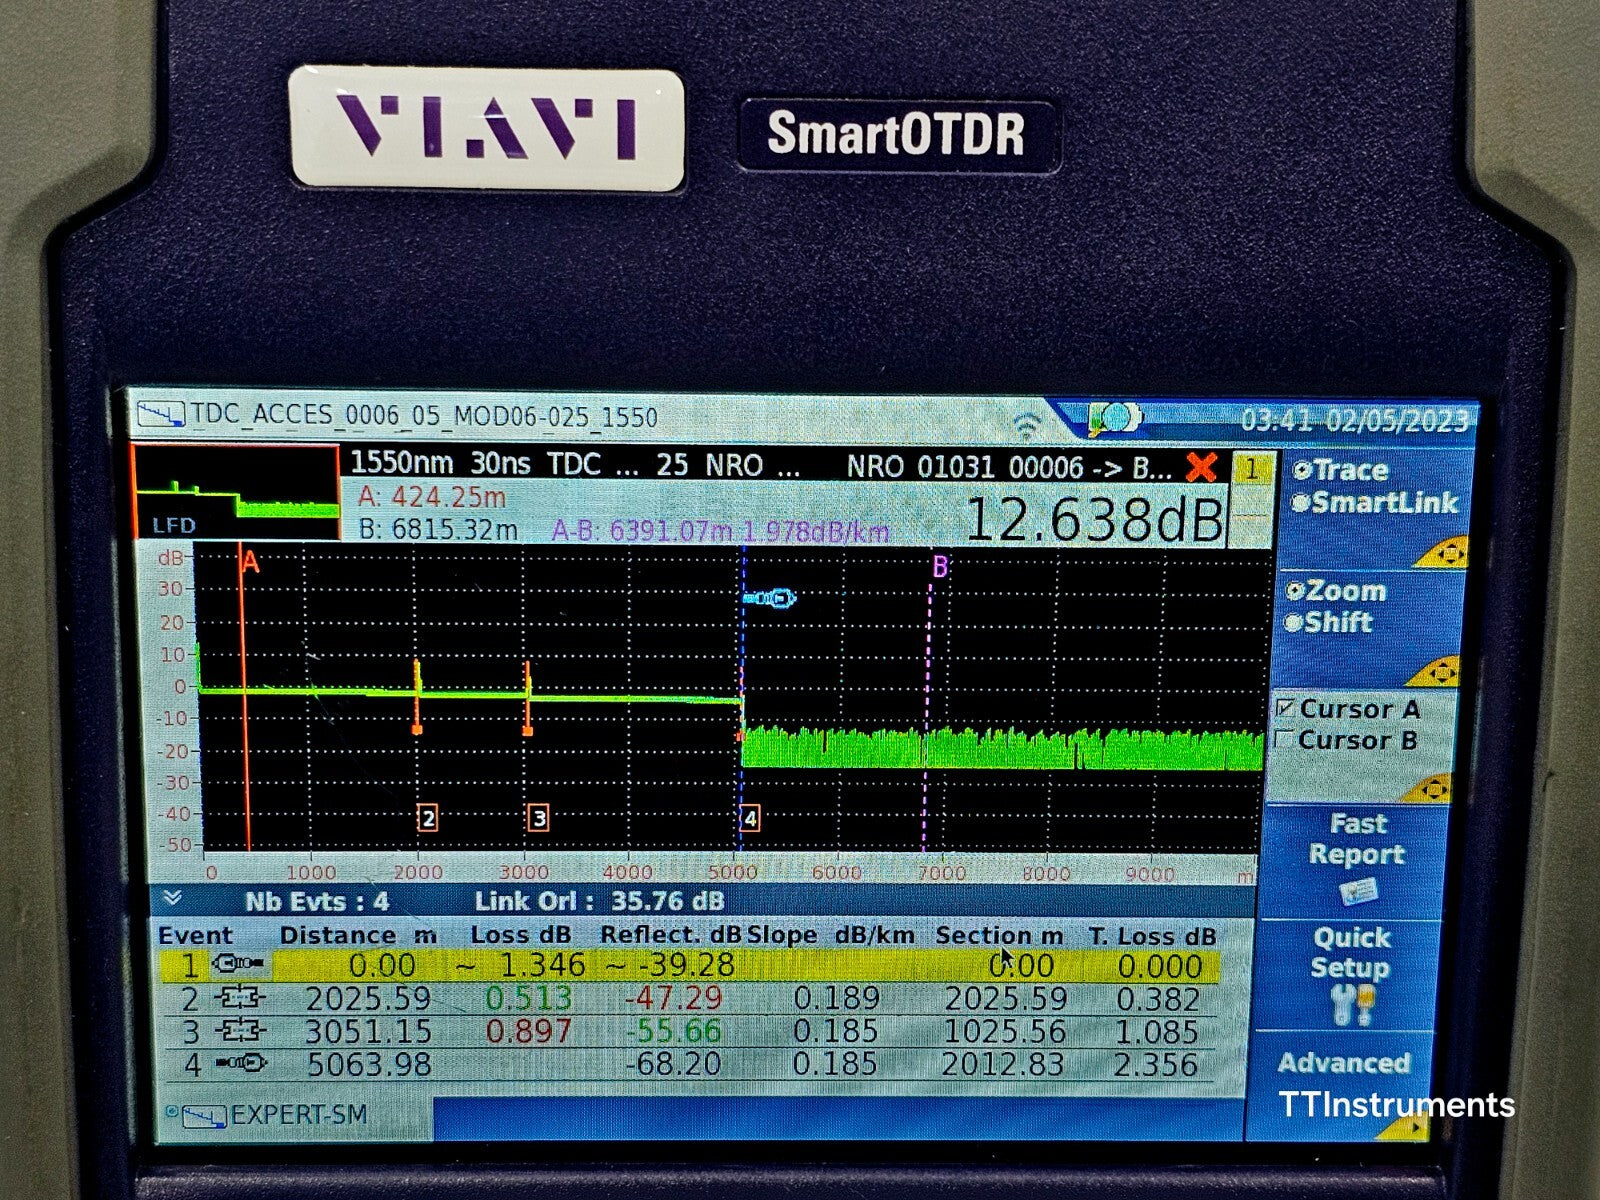
Task: Select the Zoom radio option
Action: tap(1295, 591)
